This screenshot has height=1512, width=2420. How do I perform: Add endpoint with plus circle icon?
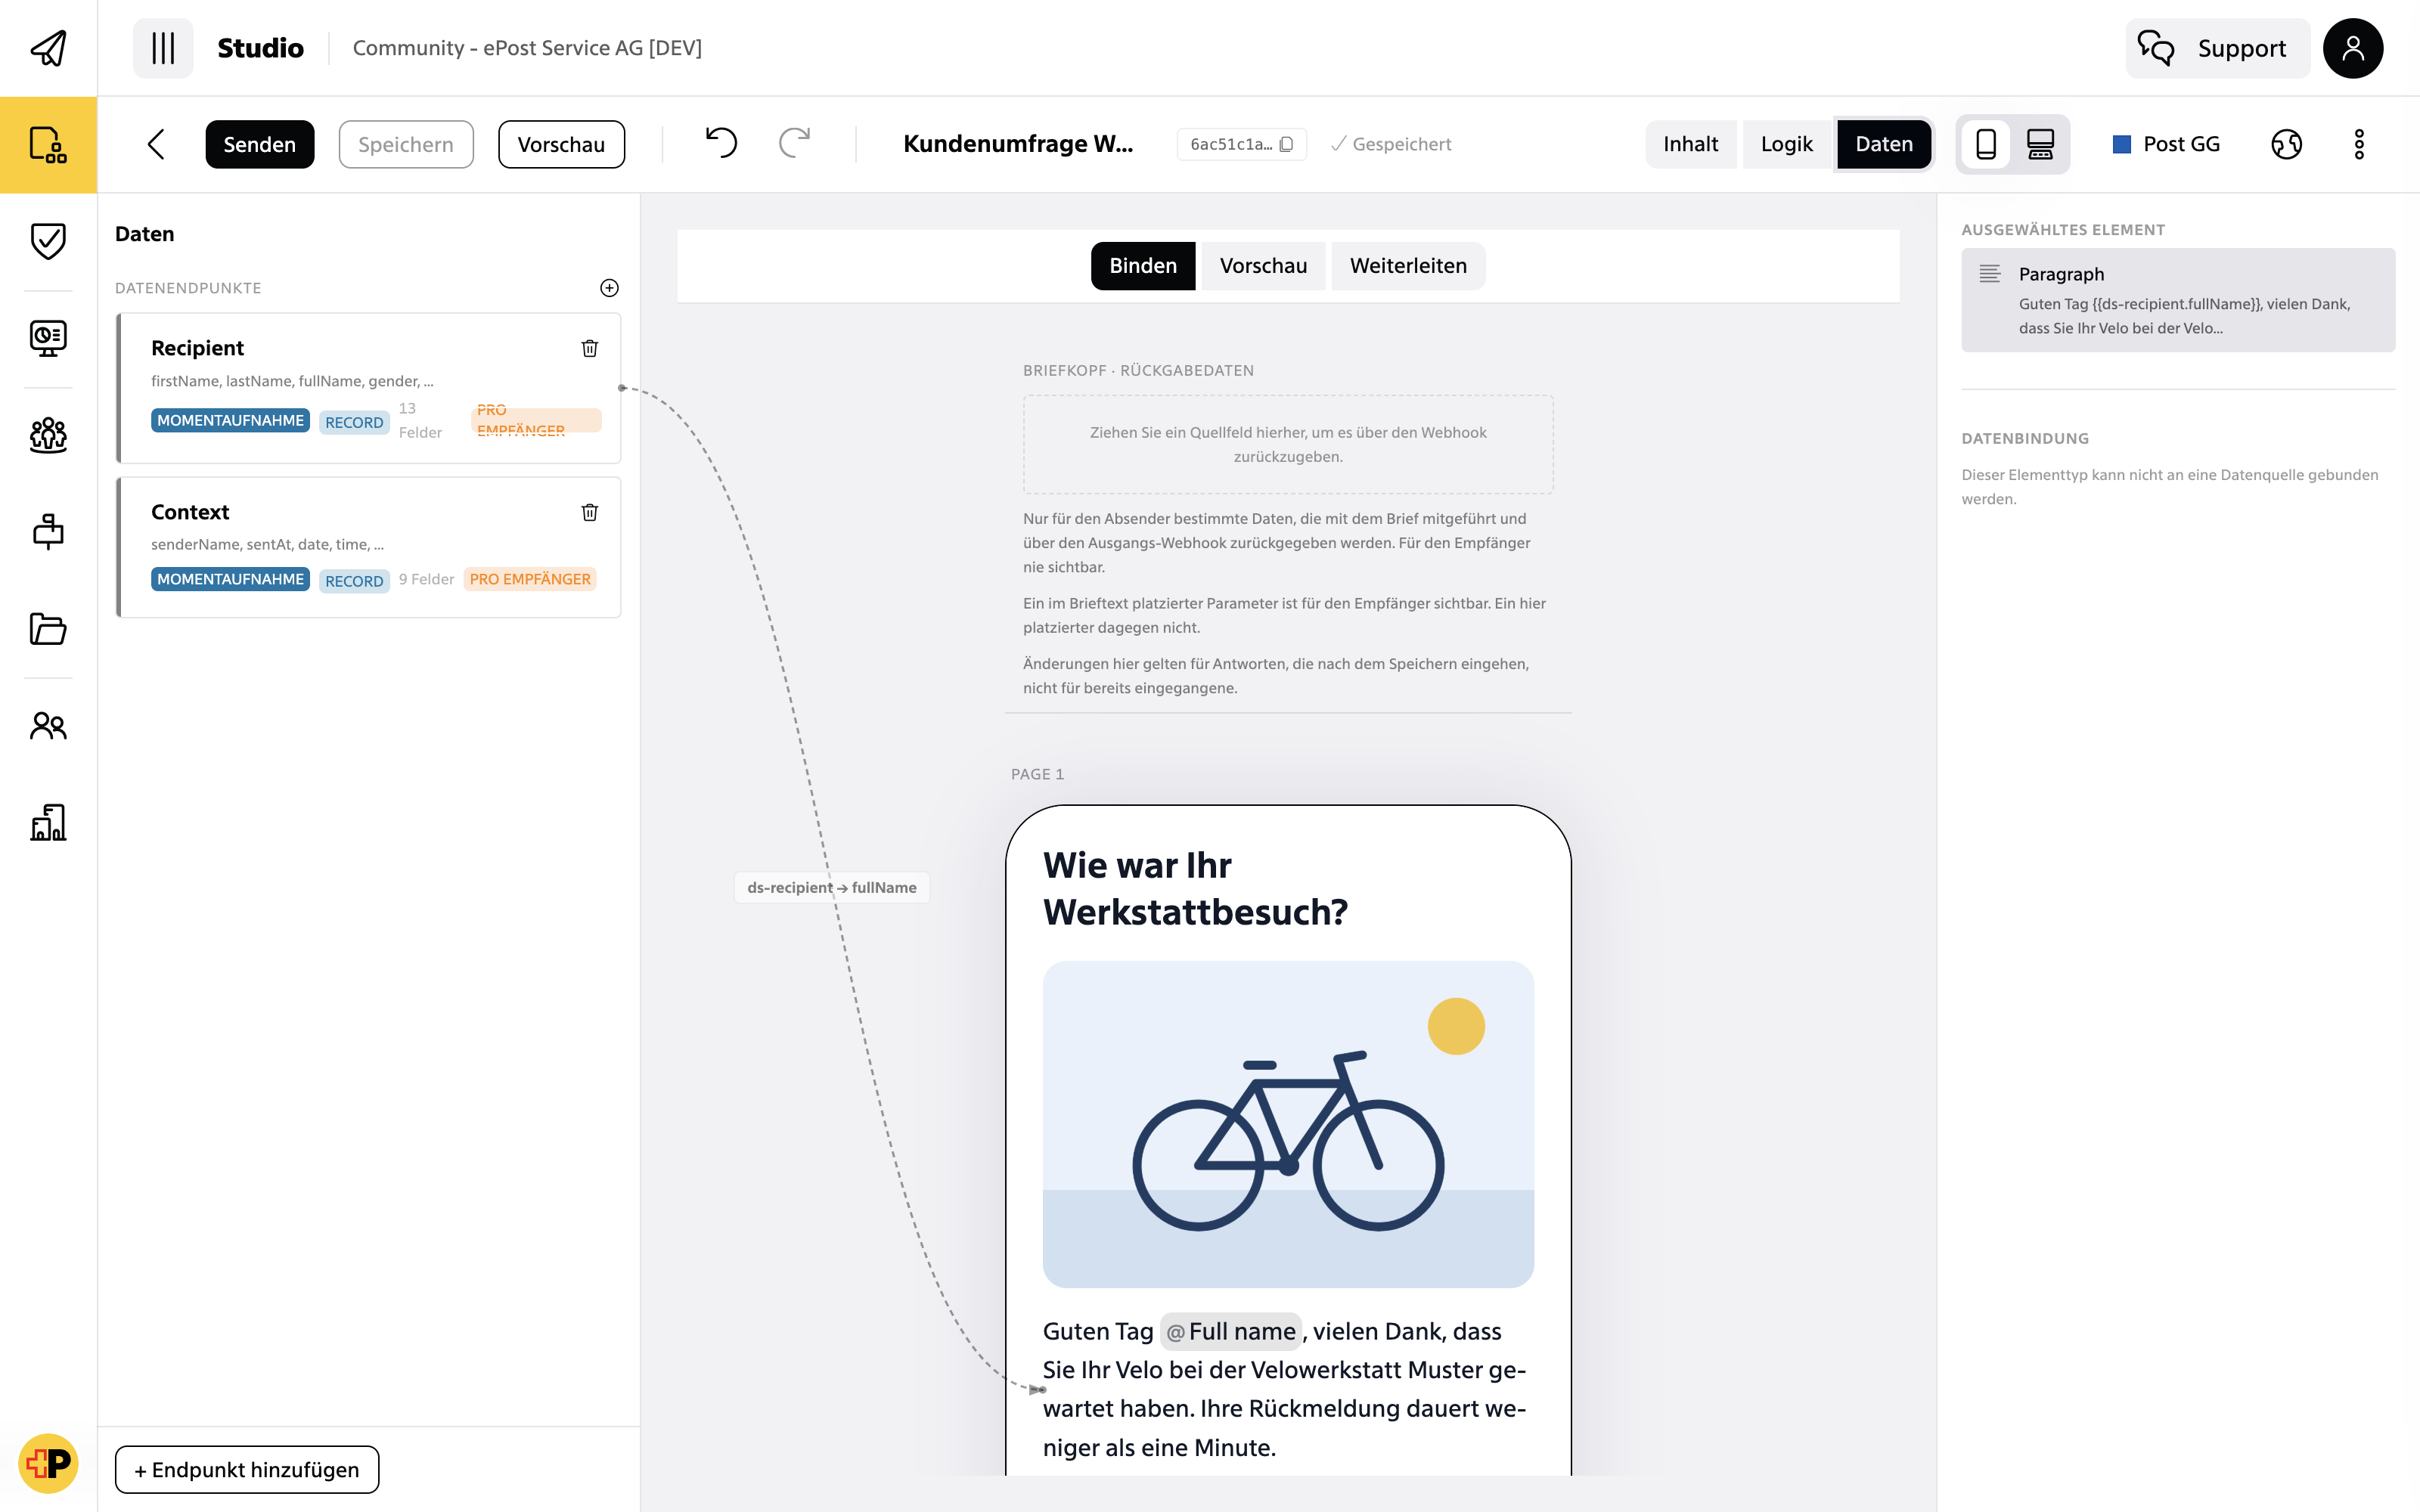coord(609,288)
